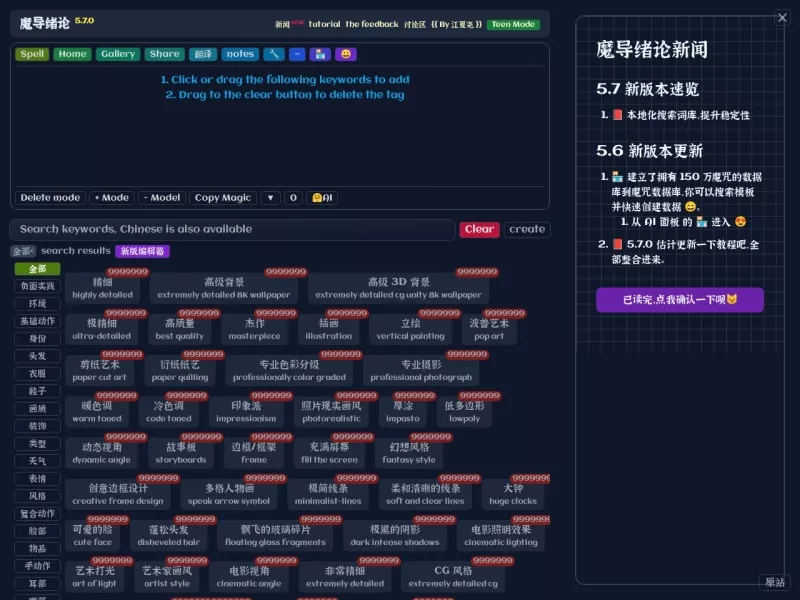Viewport: 800px width, 600px height.
Task: Open the Gallery tab
Action: 118,54
